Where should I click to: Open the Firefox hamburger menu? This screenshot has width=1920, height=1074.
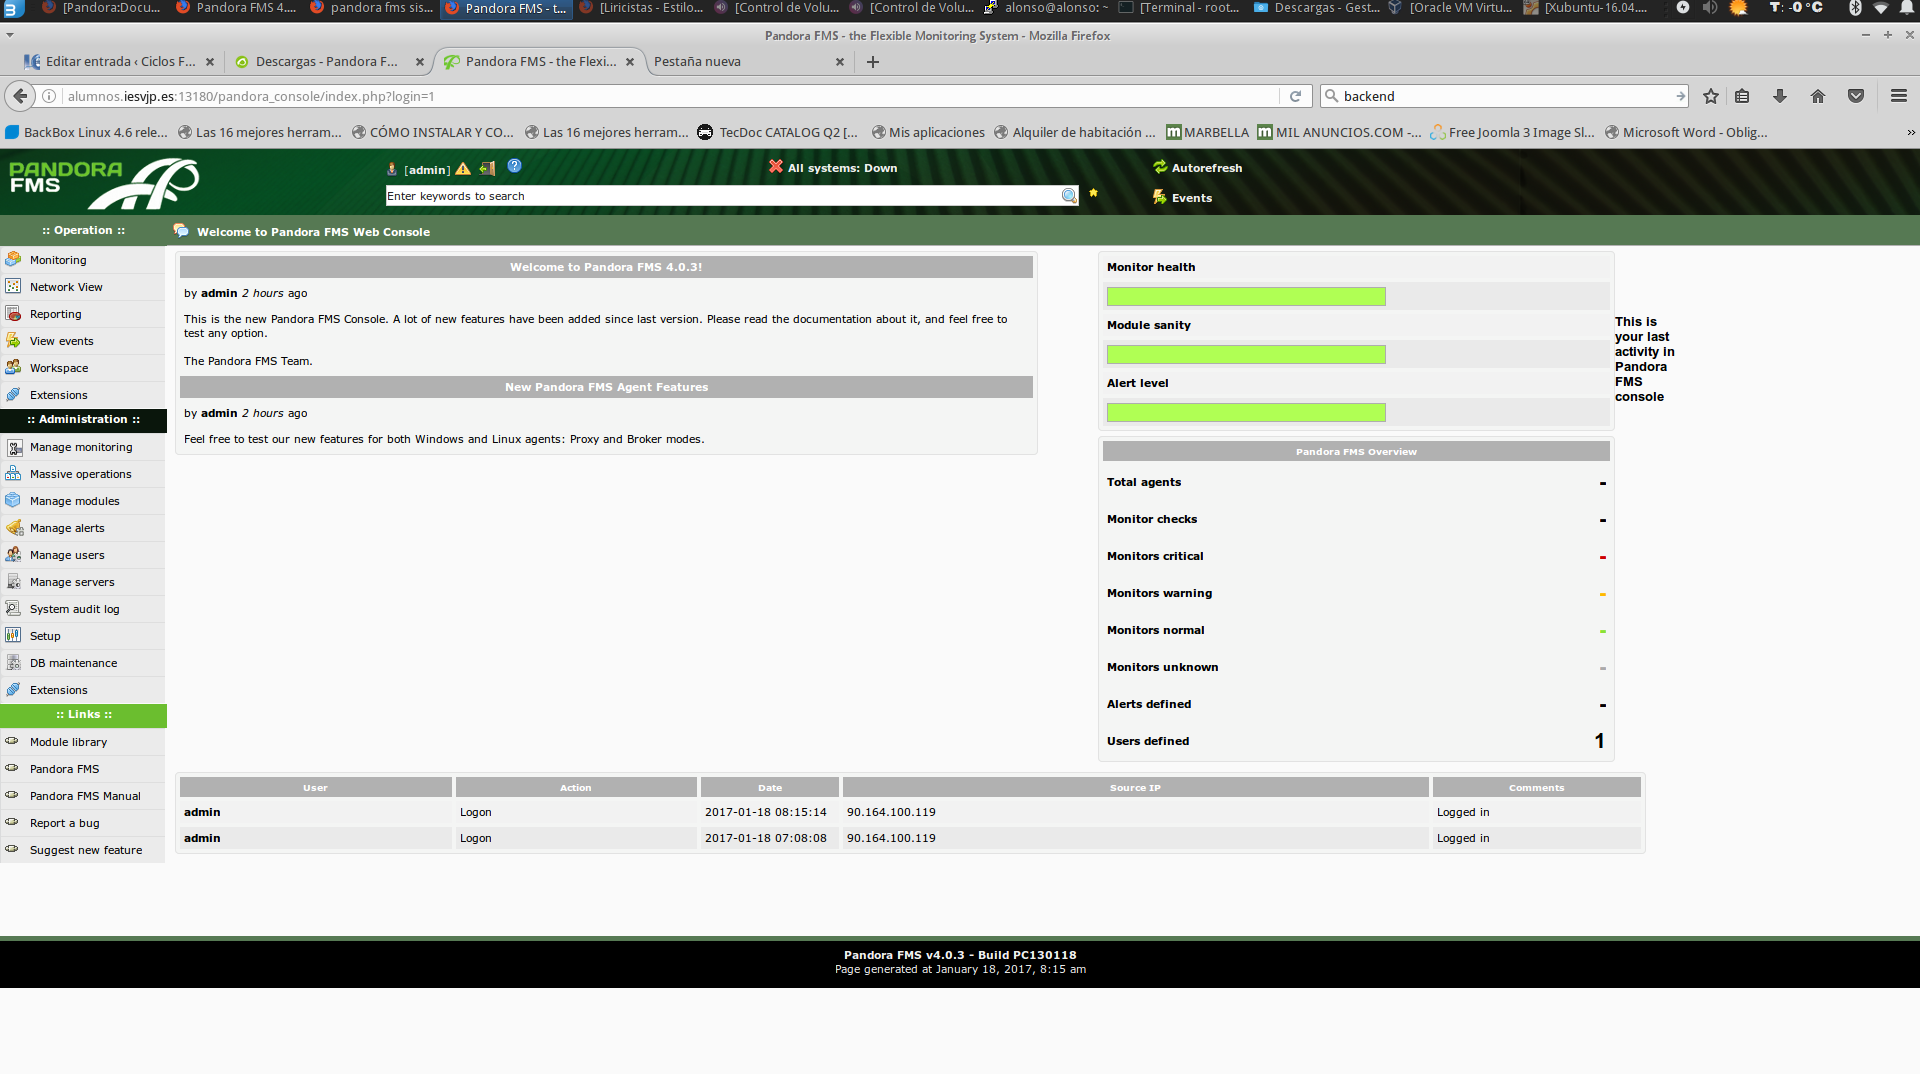[x=1898, y=96]
